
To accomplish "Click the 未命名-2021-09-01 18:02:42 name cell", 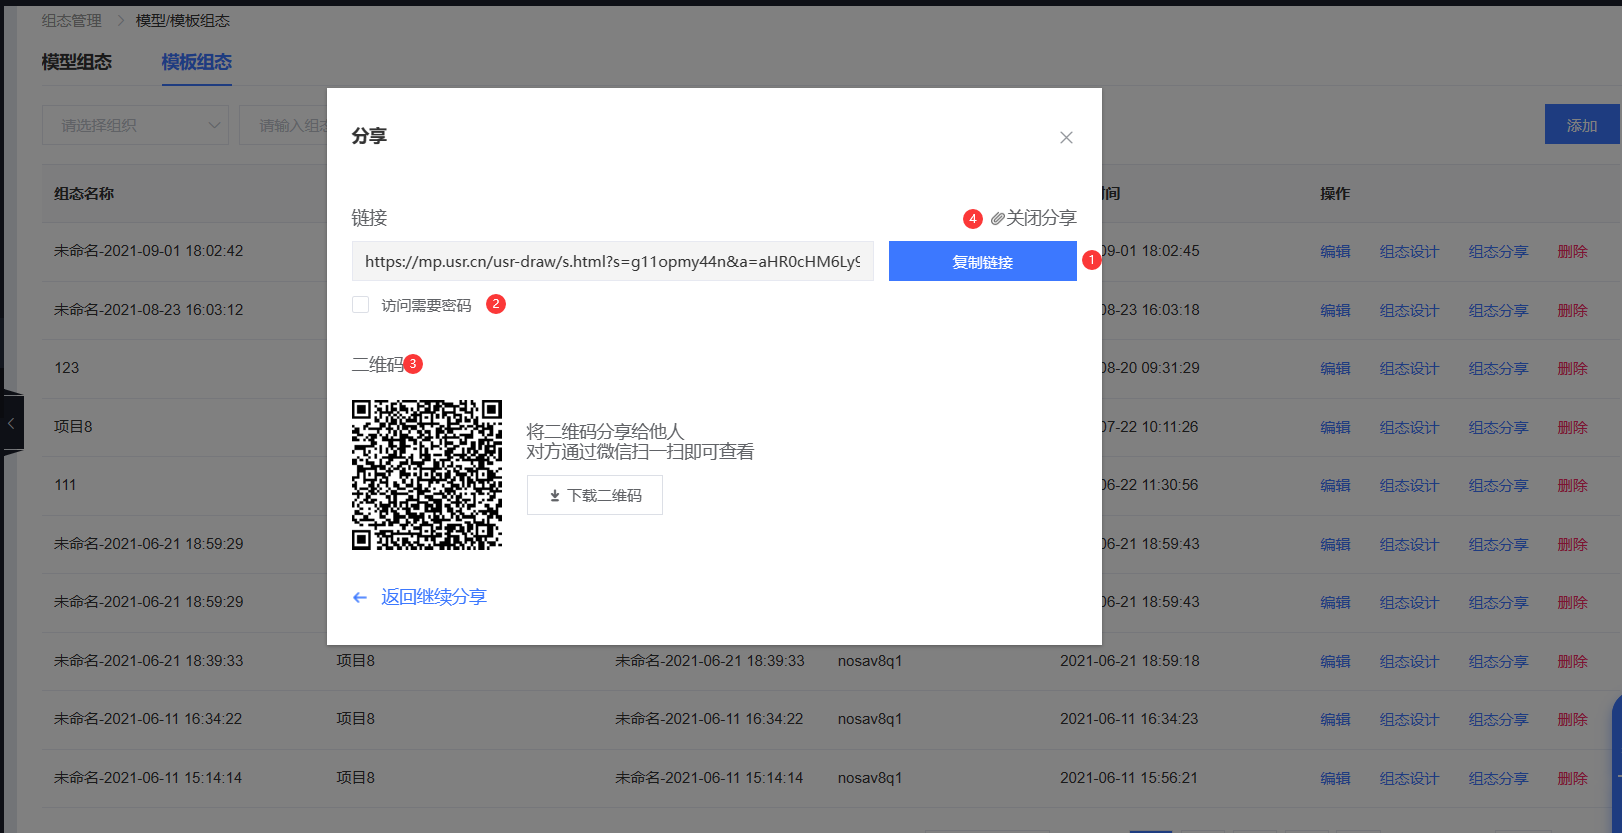I will point(148,251).
